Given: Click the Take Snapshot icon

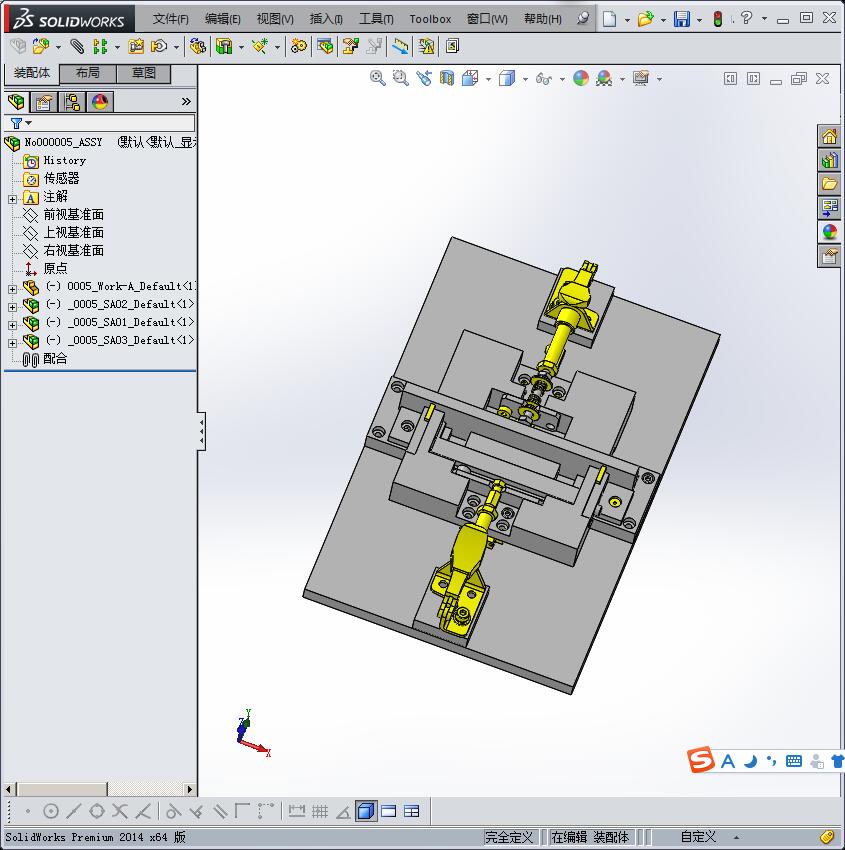Looking at the screenshot, I should click(452, 47).
